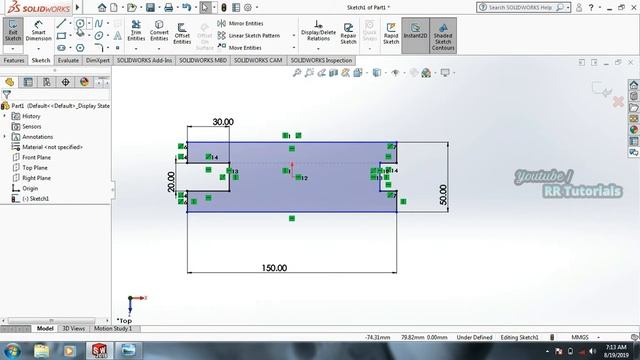Click Mirror Entities

click(x=240, y=23)
